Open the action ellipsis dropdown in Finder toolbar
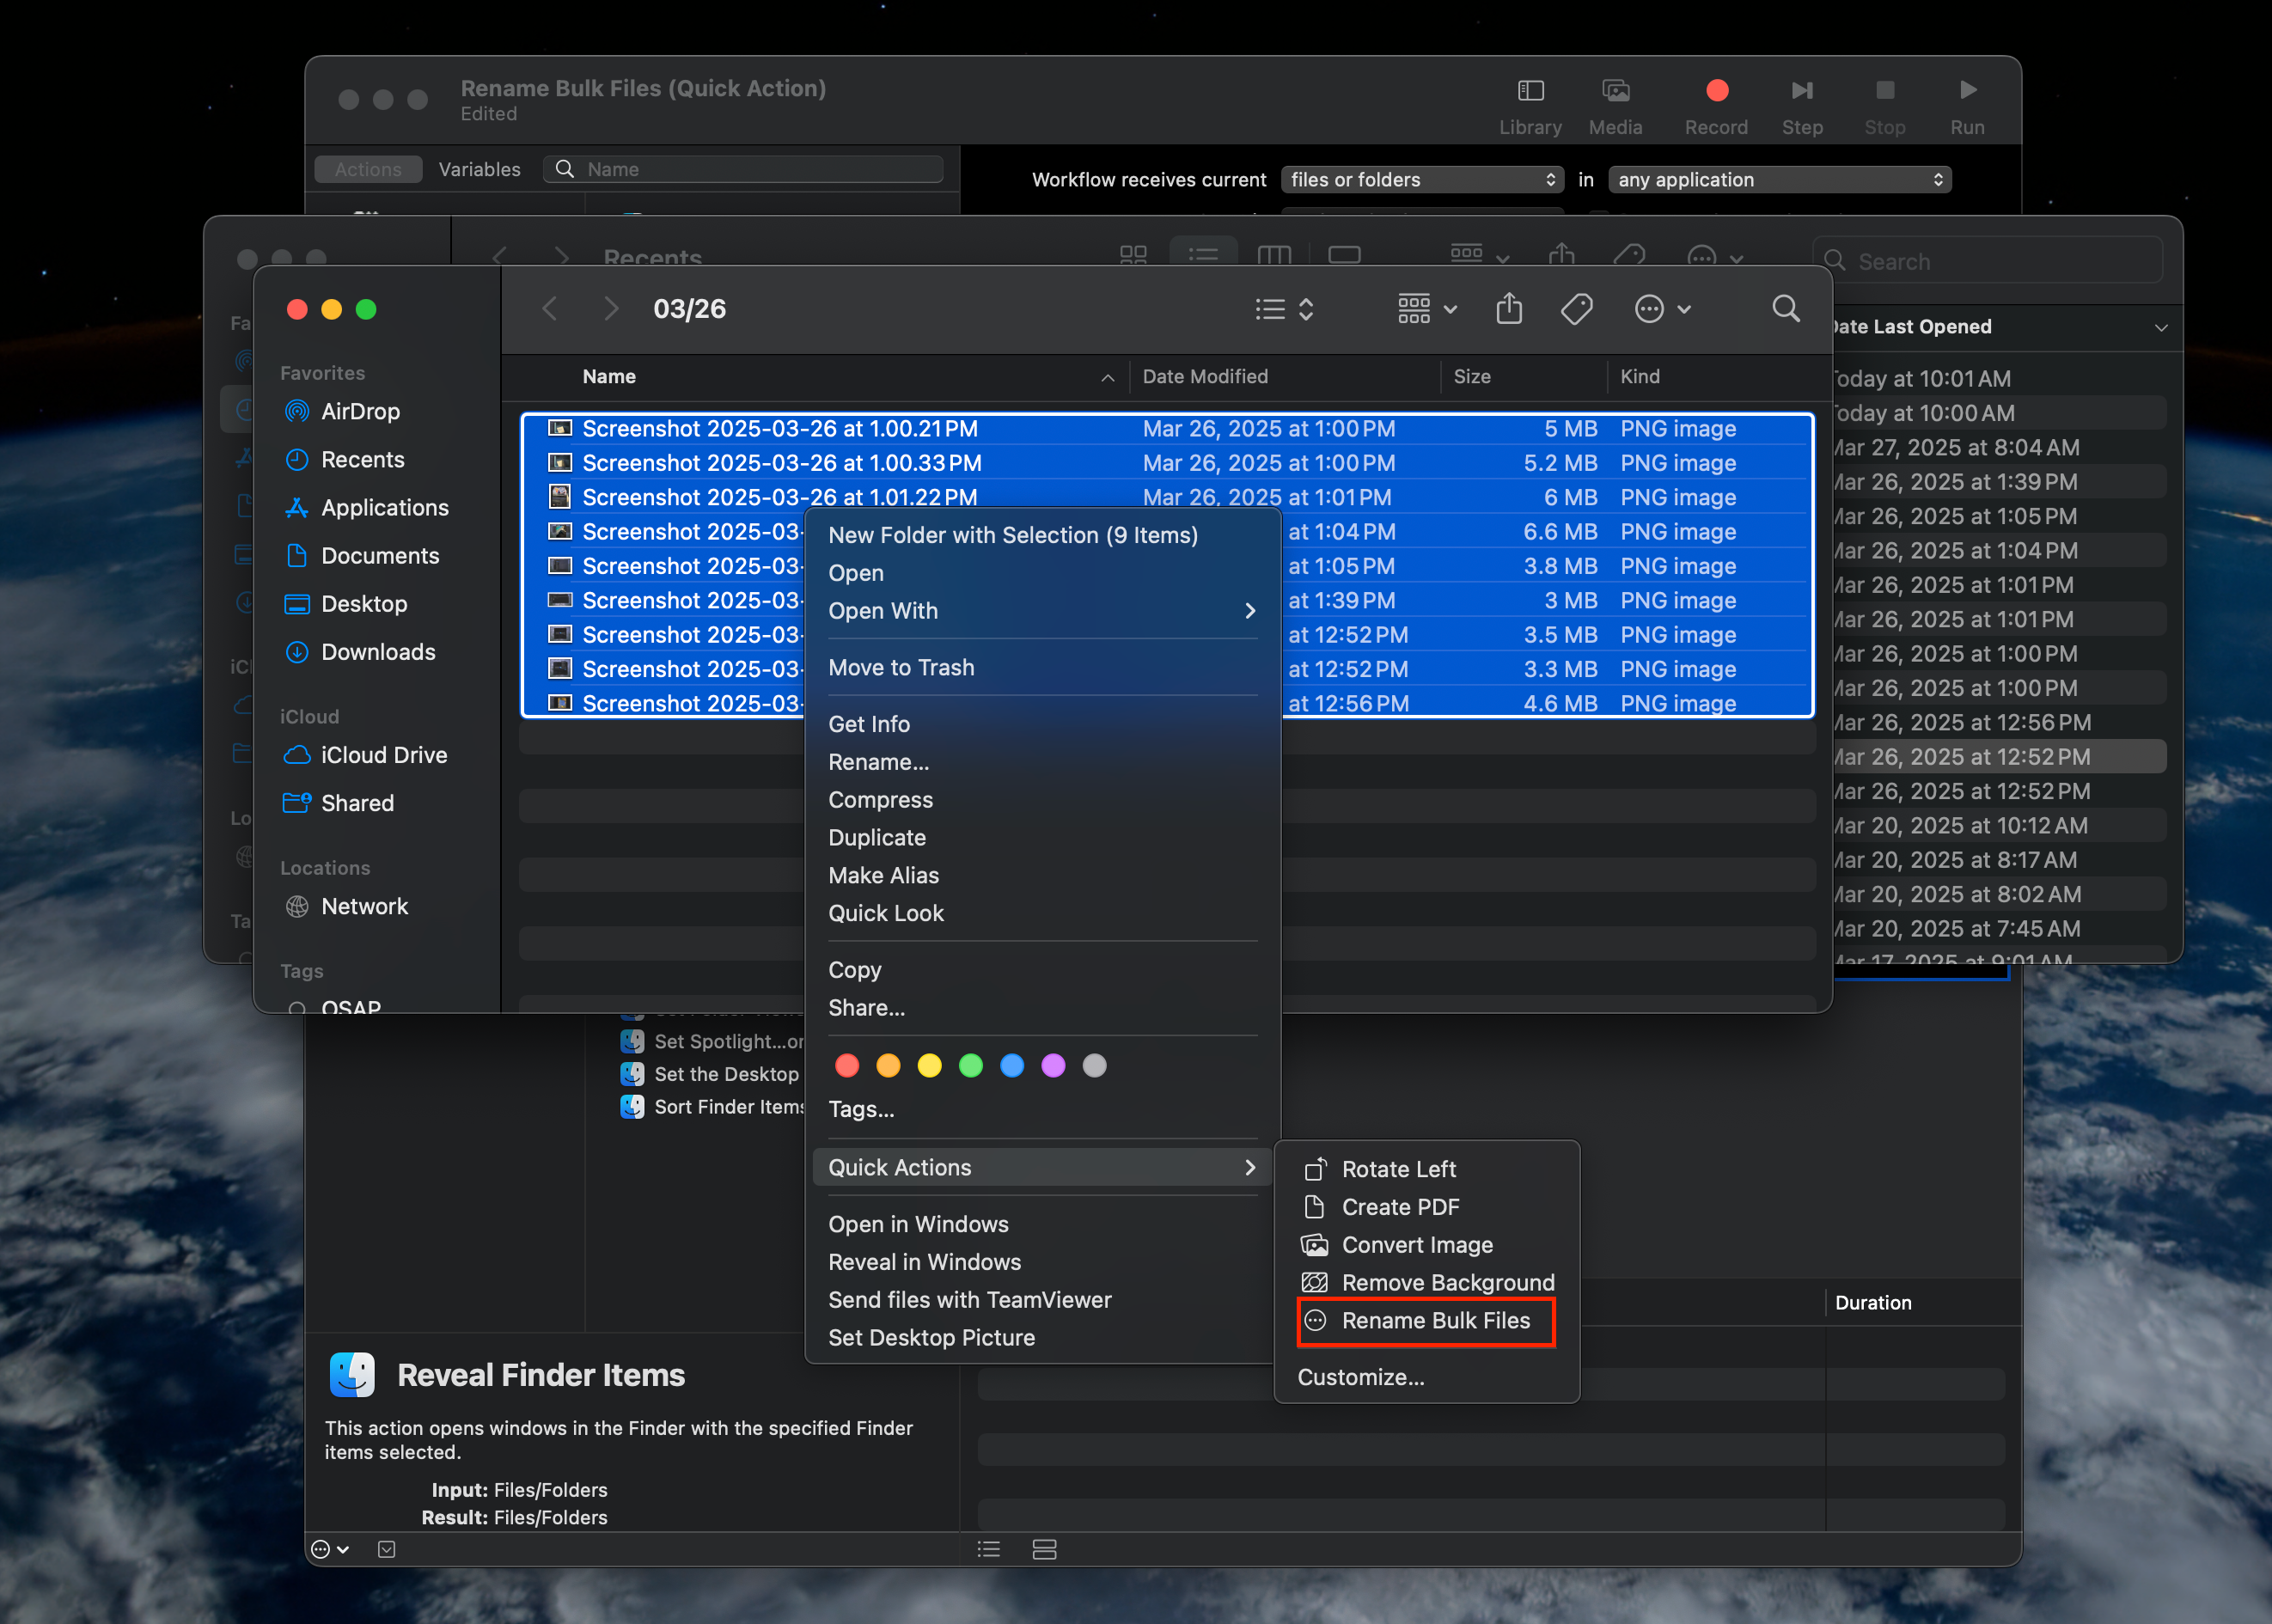Viewport: 2272px width, 1624px height. [x=1662, y=309]
